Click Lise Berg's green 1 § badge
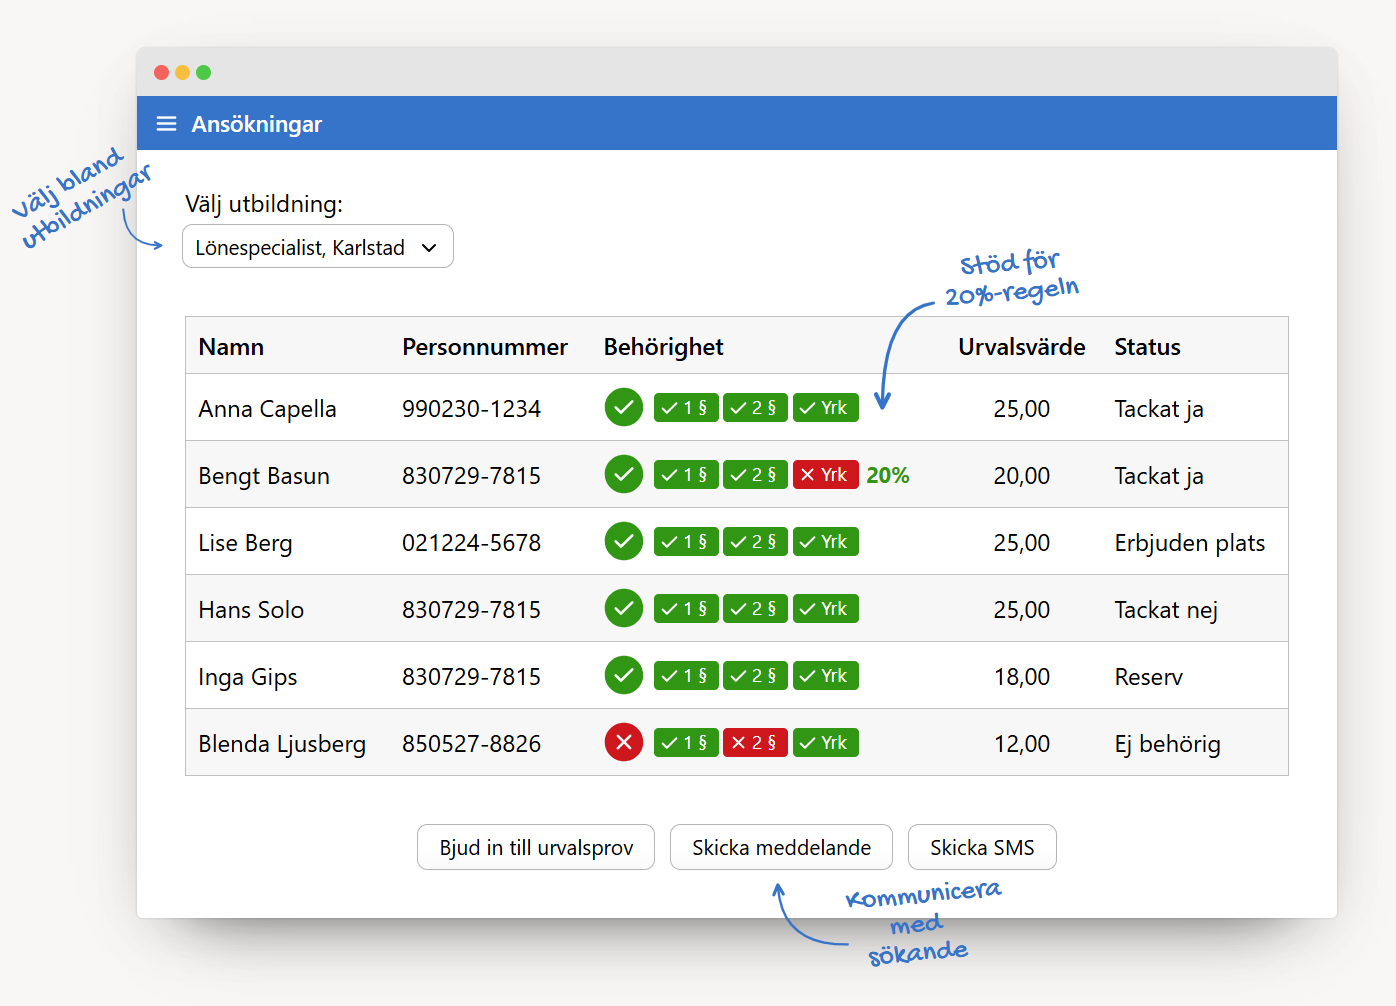The width and height of the screenshot is (1396, 1006). (686, 542)
